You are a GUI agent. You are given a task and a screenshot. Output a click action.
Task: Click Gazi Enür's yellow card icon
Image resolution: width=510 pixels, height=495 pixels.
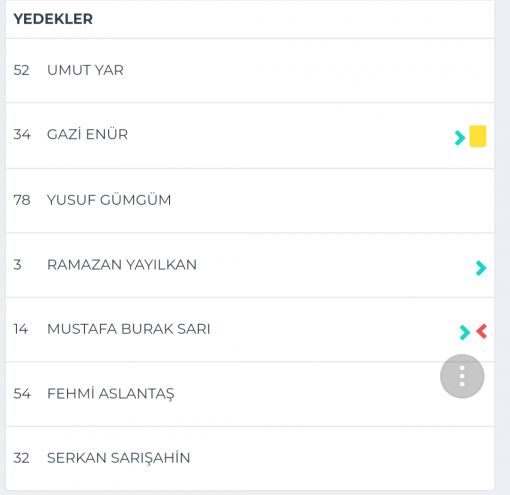478,136
